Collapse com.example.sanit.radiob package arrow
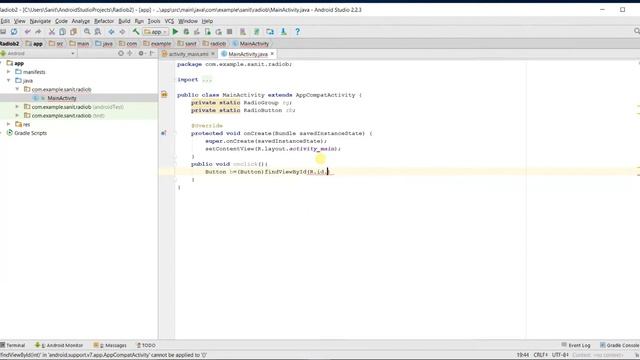The image size is (640, 360). coord(17,89)
